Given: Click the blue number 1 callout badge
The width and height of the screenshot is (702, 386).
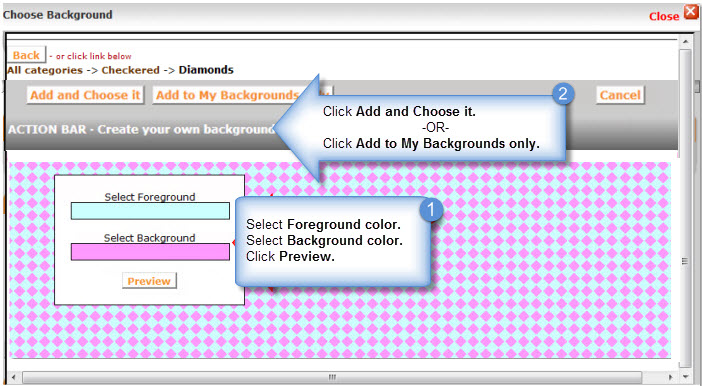Looking at the screenshot, I should [431, 210].
